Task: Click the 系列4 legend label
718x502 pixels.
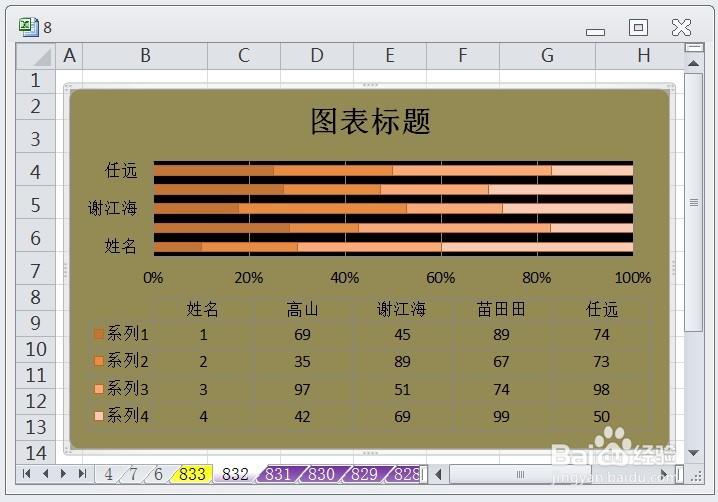Action: click(x=128, y=416)
